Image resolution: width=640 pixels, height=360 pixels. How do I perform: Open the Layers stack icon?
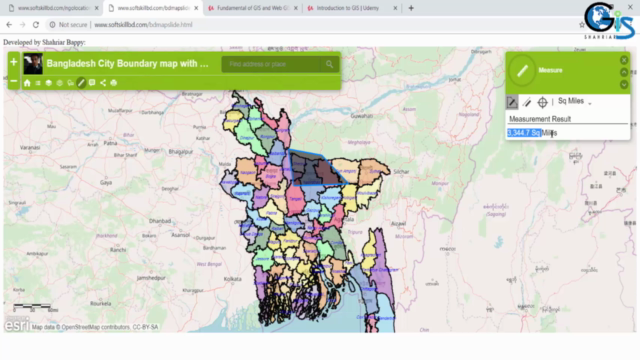[49, 83]
